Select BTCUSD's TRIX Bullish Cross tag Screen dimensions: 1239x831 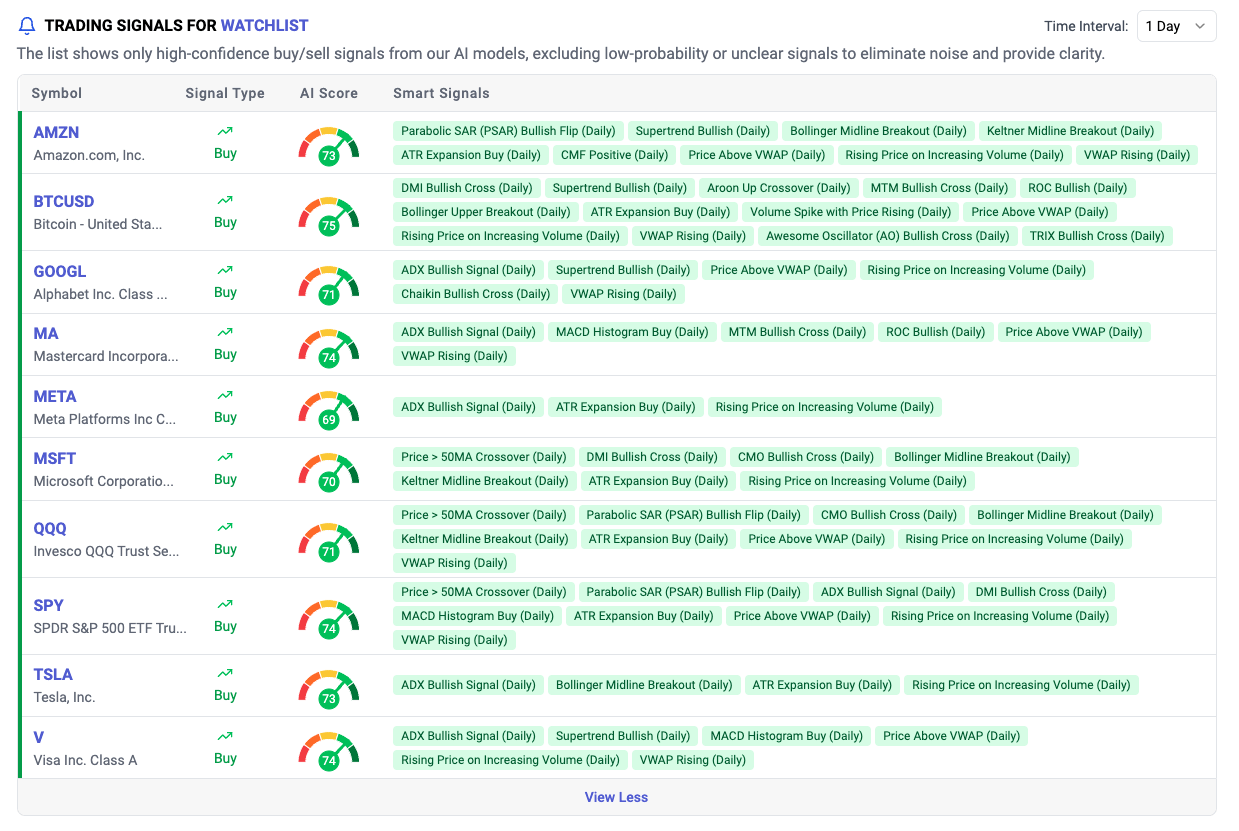1096,236
